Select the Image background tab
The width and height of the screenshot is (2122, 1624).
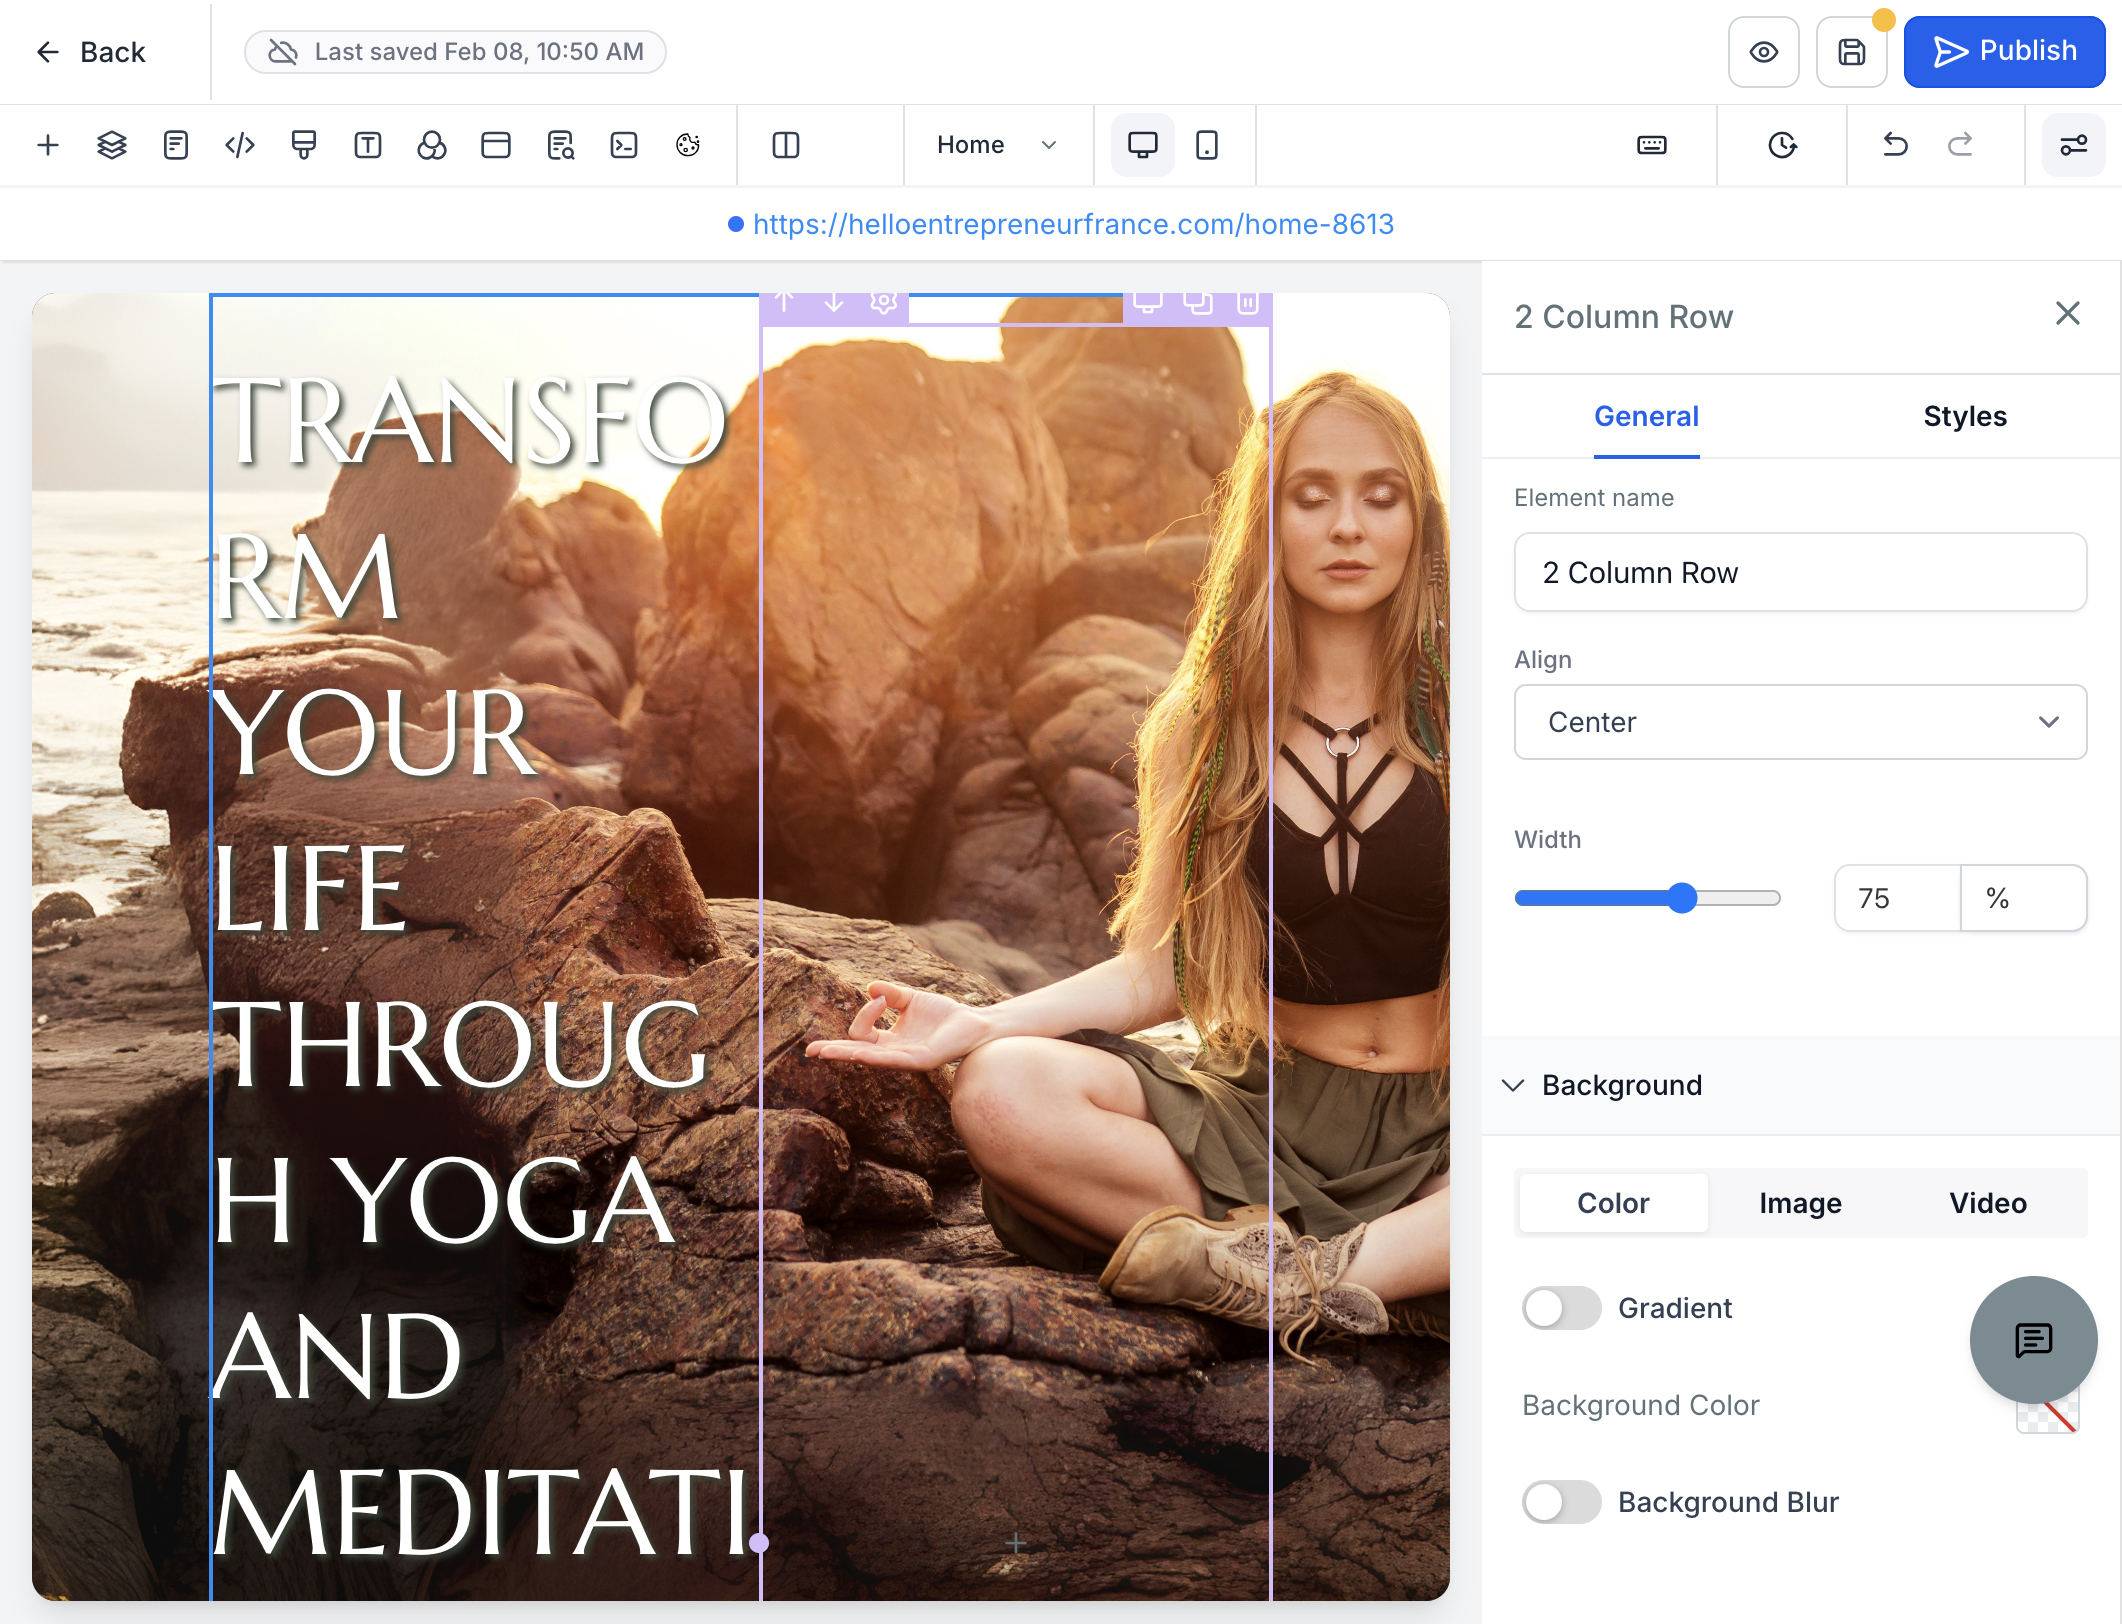1800,1203
